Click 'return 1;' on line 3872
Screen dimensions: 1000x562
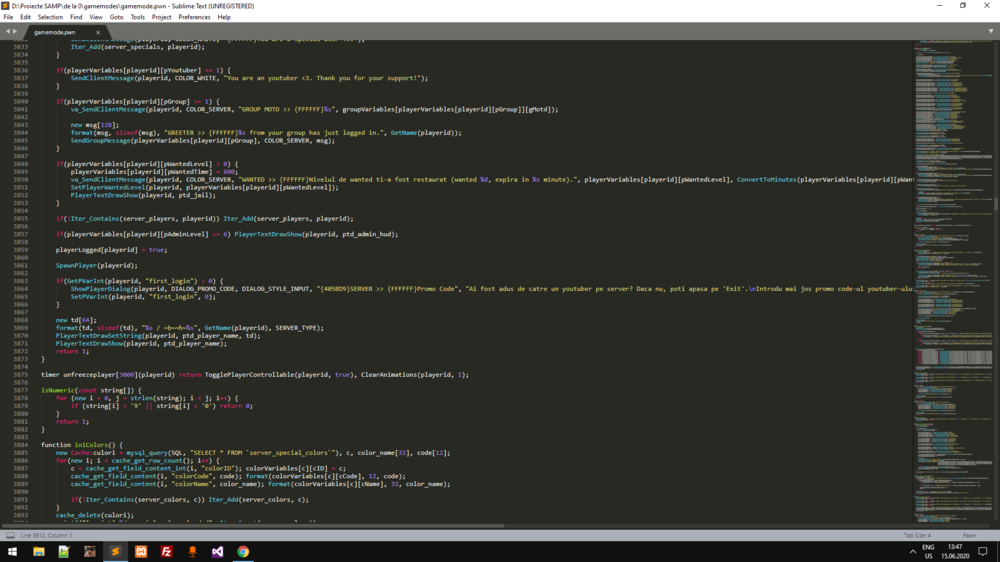coord(72,351)
